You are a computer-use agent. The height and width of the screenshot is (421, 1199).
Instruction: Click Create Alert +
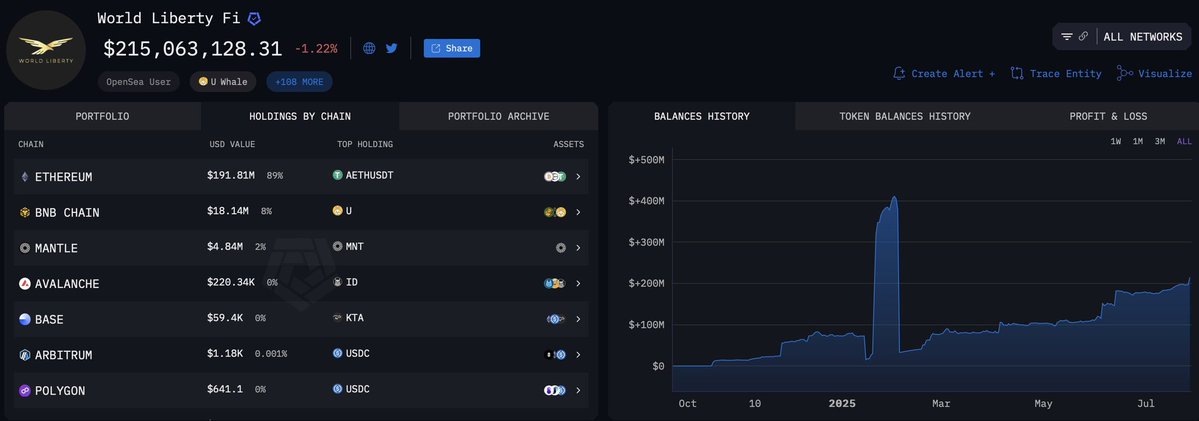click(x=953, y=73)
